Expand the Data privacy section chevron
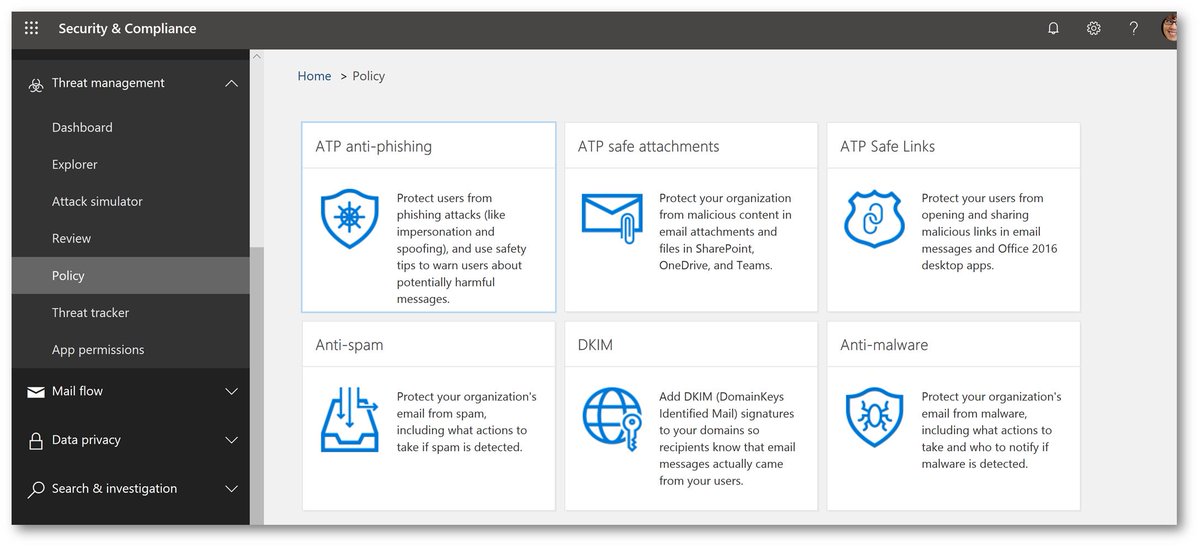Image resolution: width=1200 pixels, height=548 pixels. click(231, 440)
